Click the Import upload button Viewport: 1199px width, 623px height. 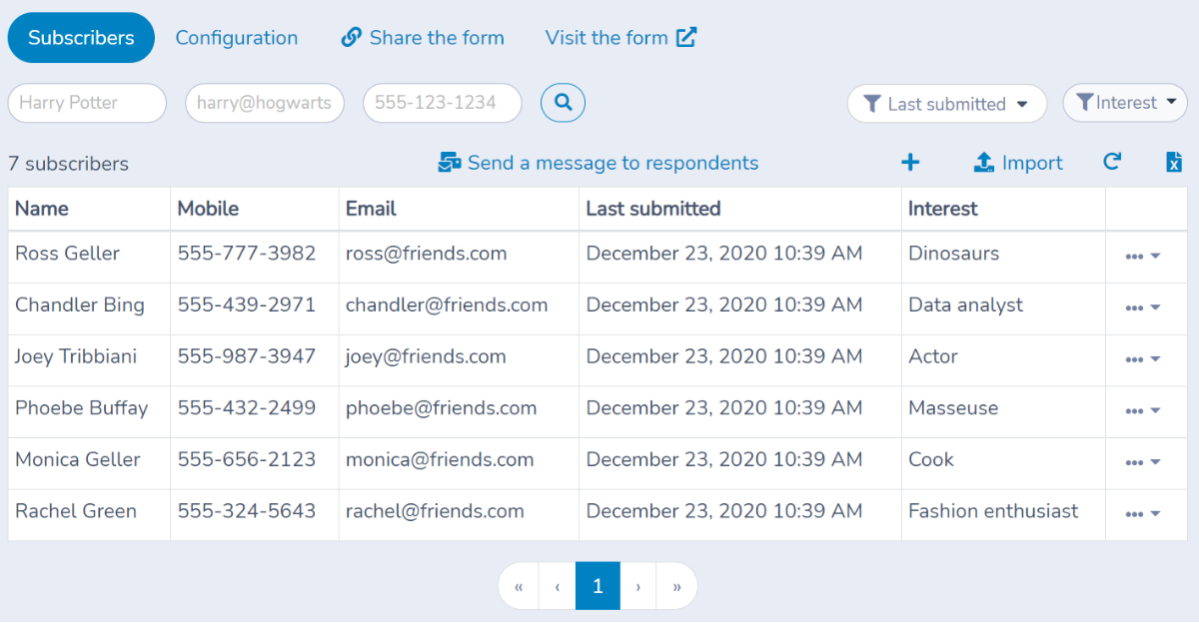coord(1018,163)
